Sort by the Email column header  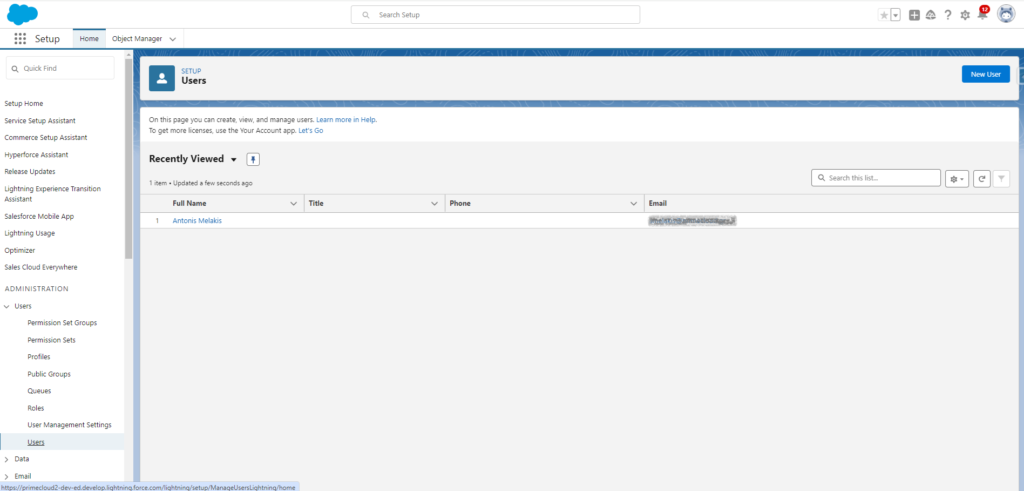[x=658, y=204]
